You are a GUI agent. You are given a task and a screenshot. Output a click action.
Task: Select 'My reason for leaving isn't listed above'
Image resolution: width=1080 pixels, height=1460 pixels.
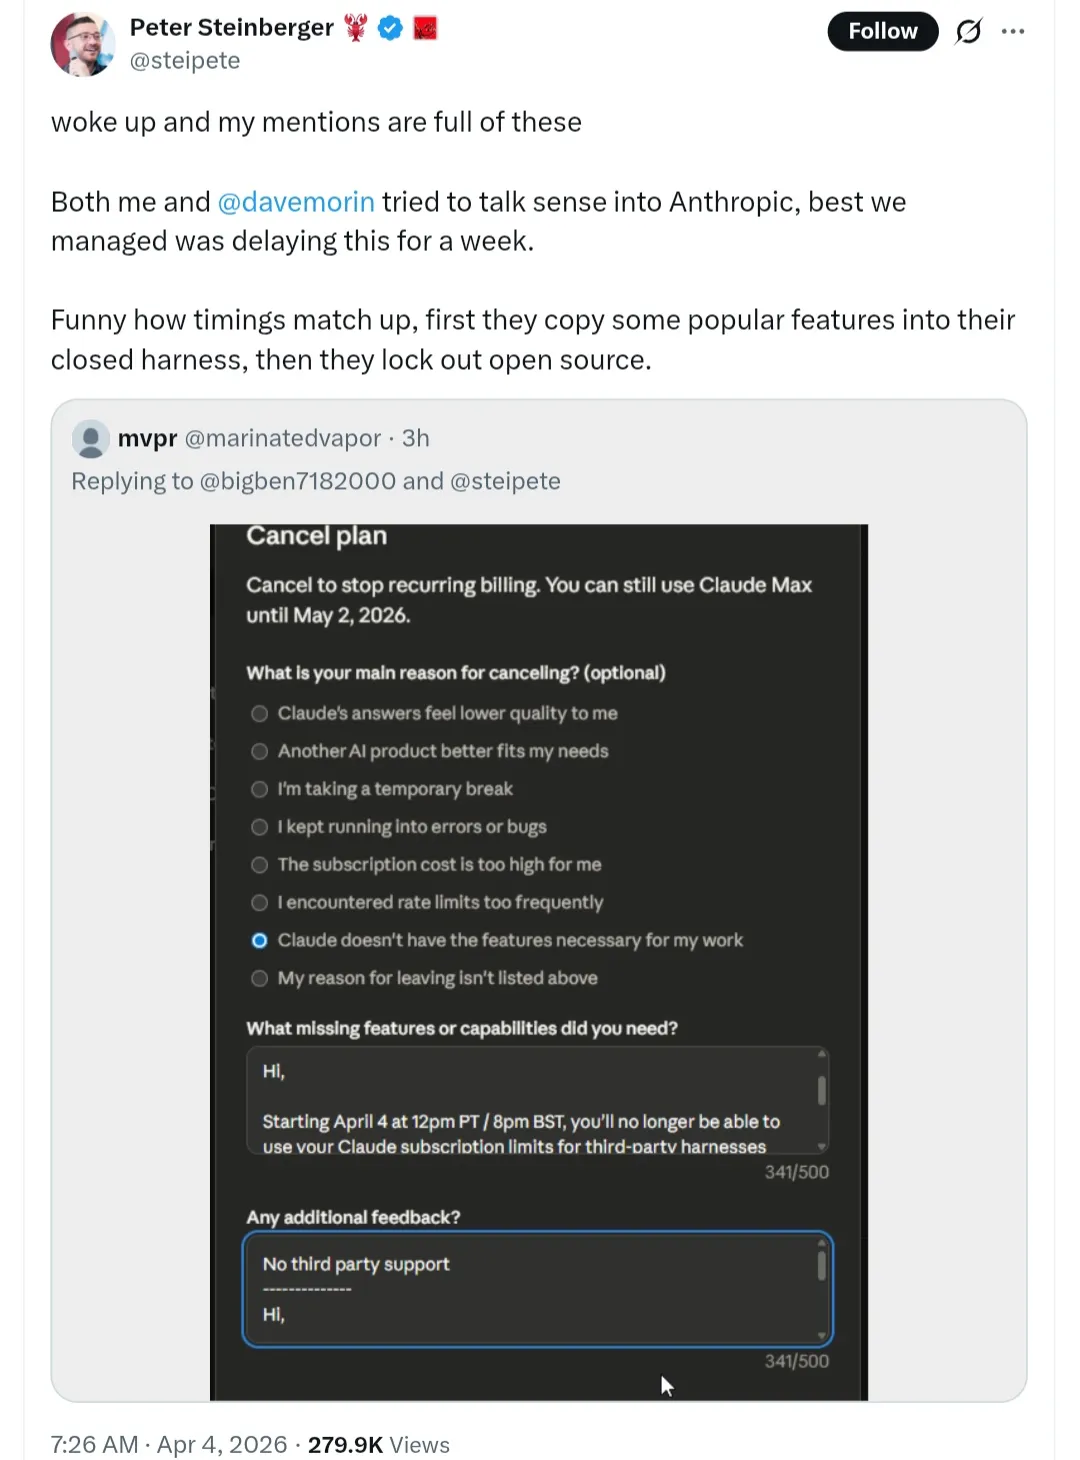click(260, 979)
